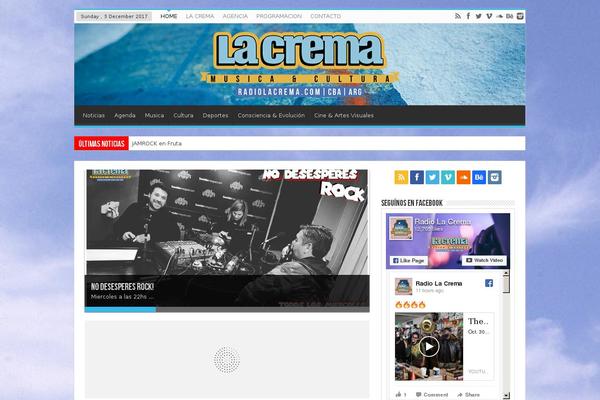Screen dimensions: 600x400
Task: Click Like Page button in Facebook widget
Action: click(409, 260)
